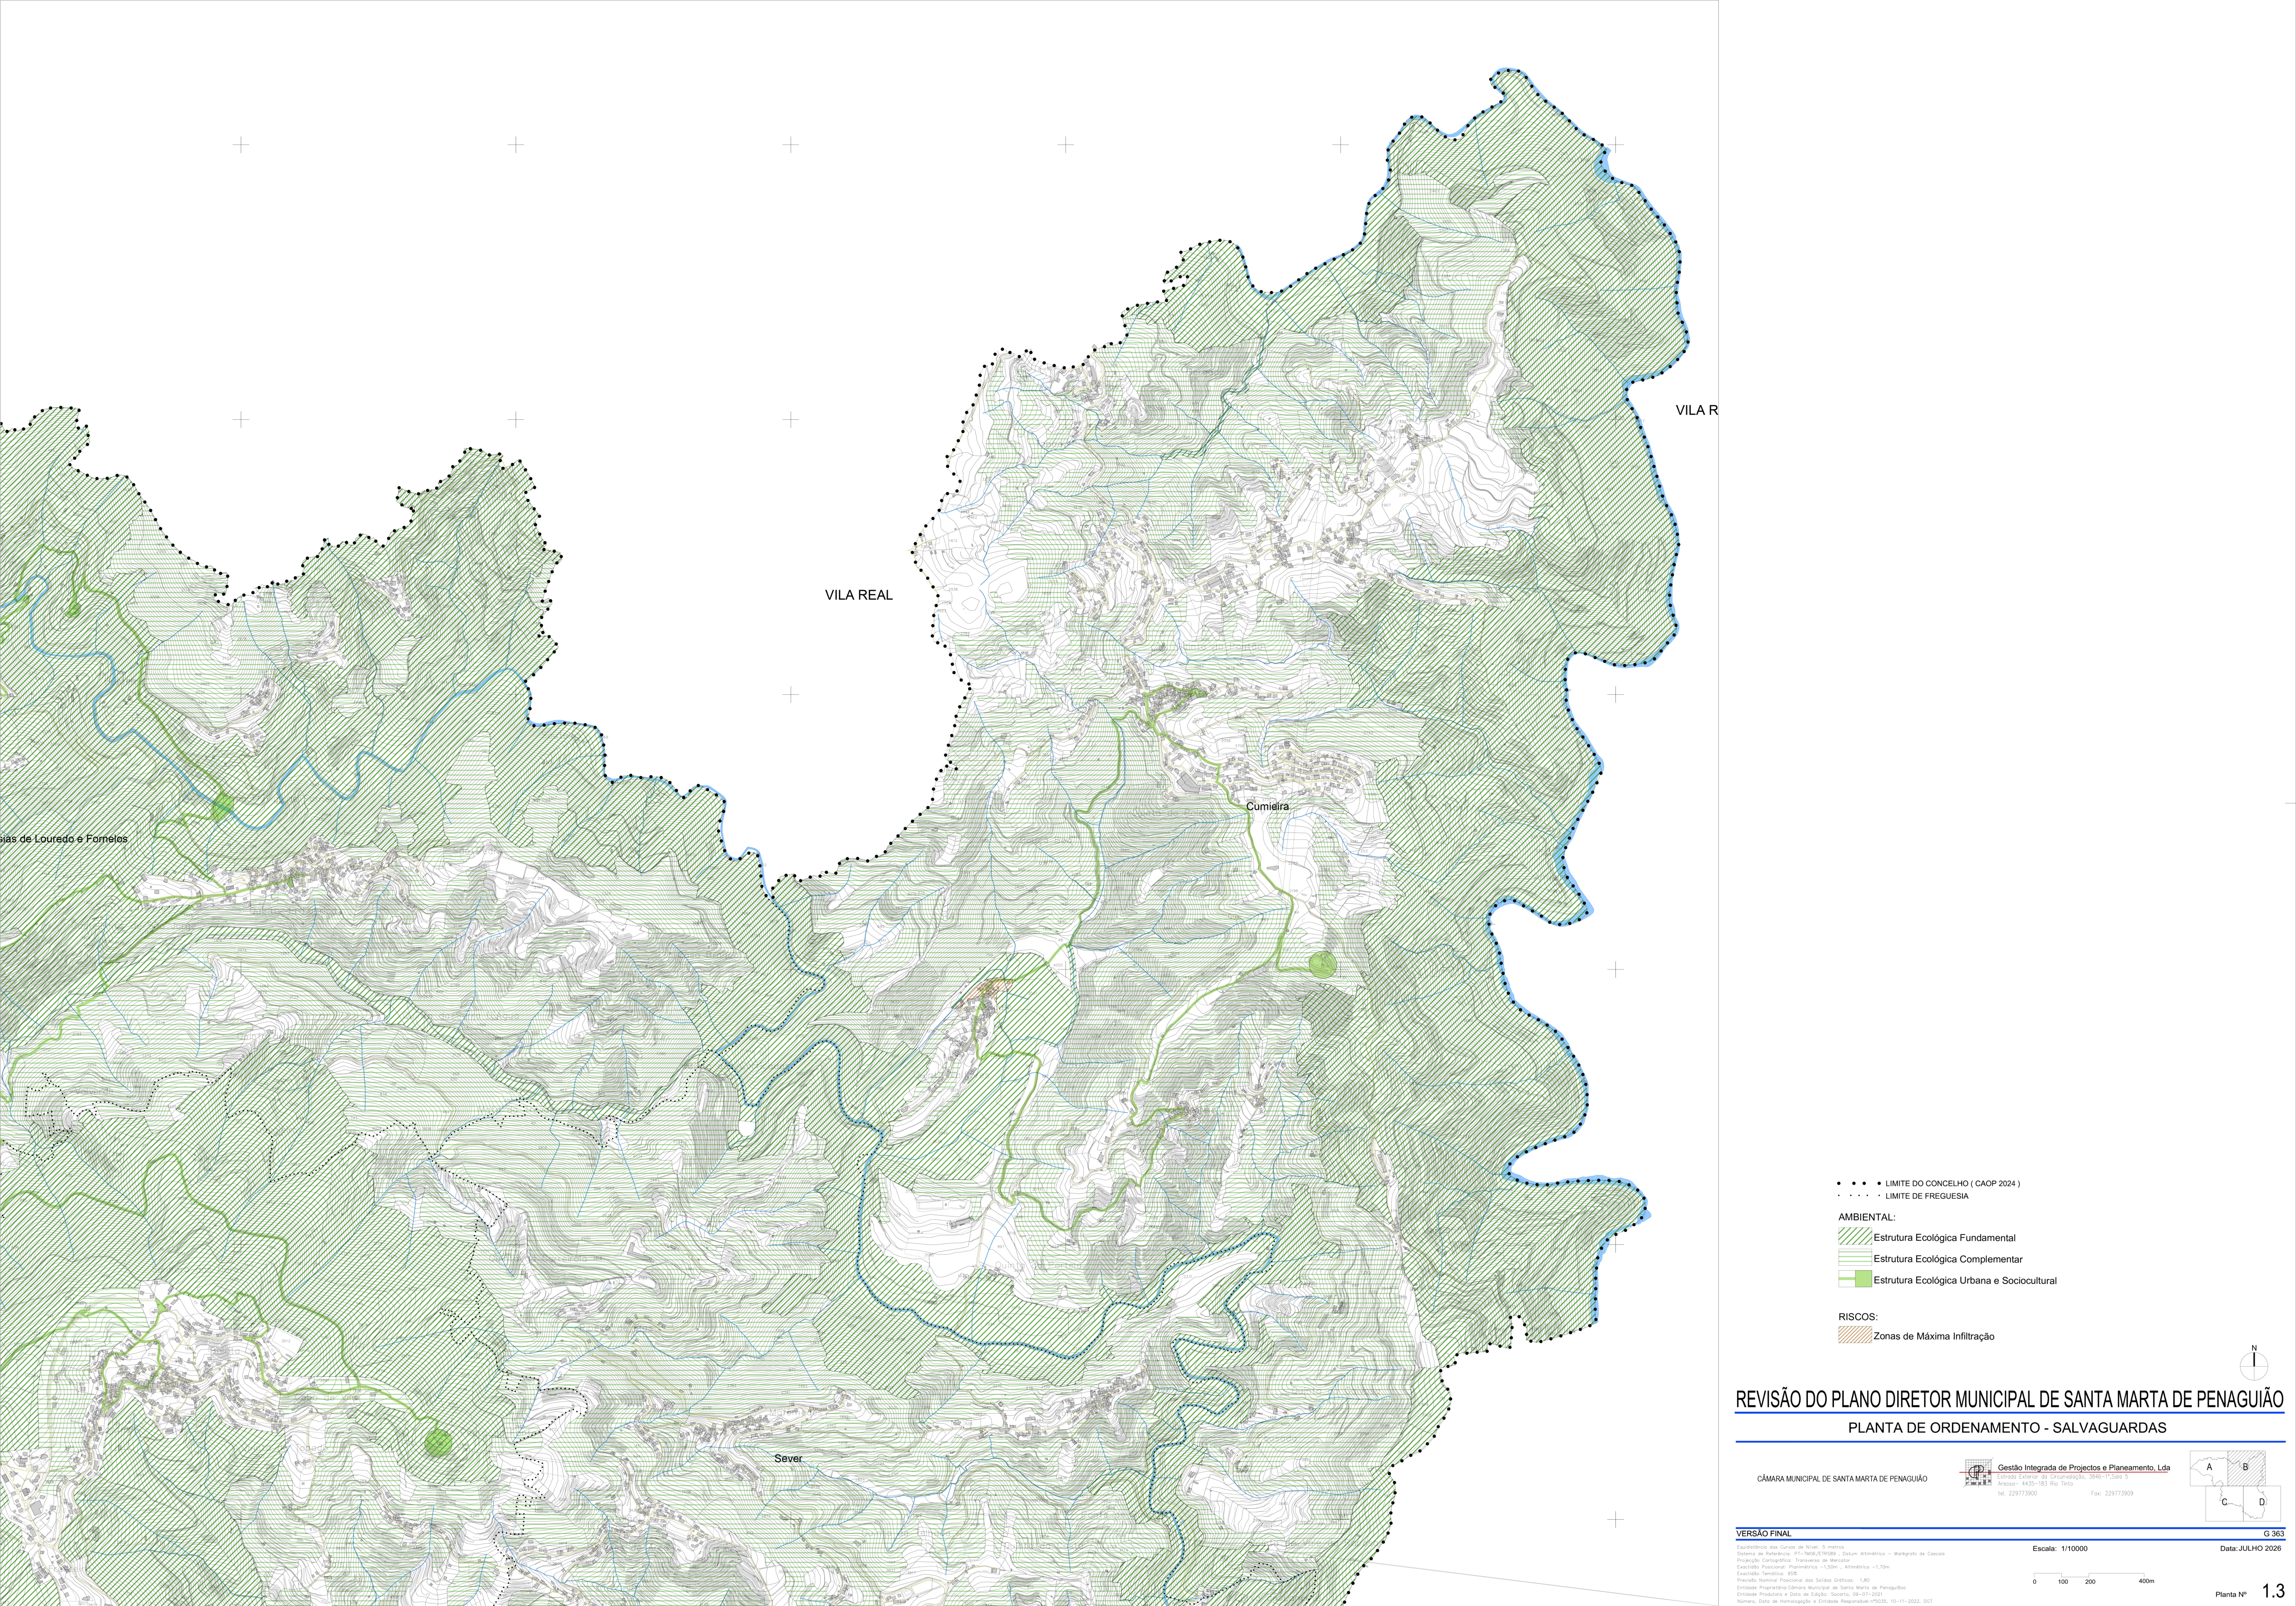Screen dimensions: 2296x1606
Task: Click the central VILA REAL map label
Action: pos(859,595)
